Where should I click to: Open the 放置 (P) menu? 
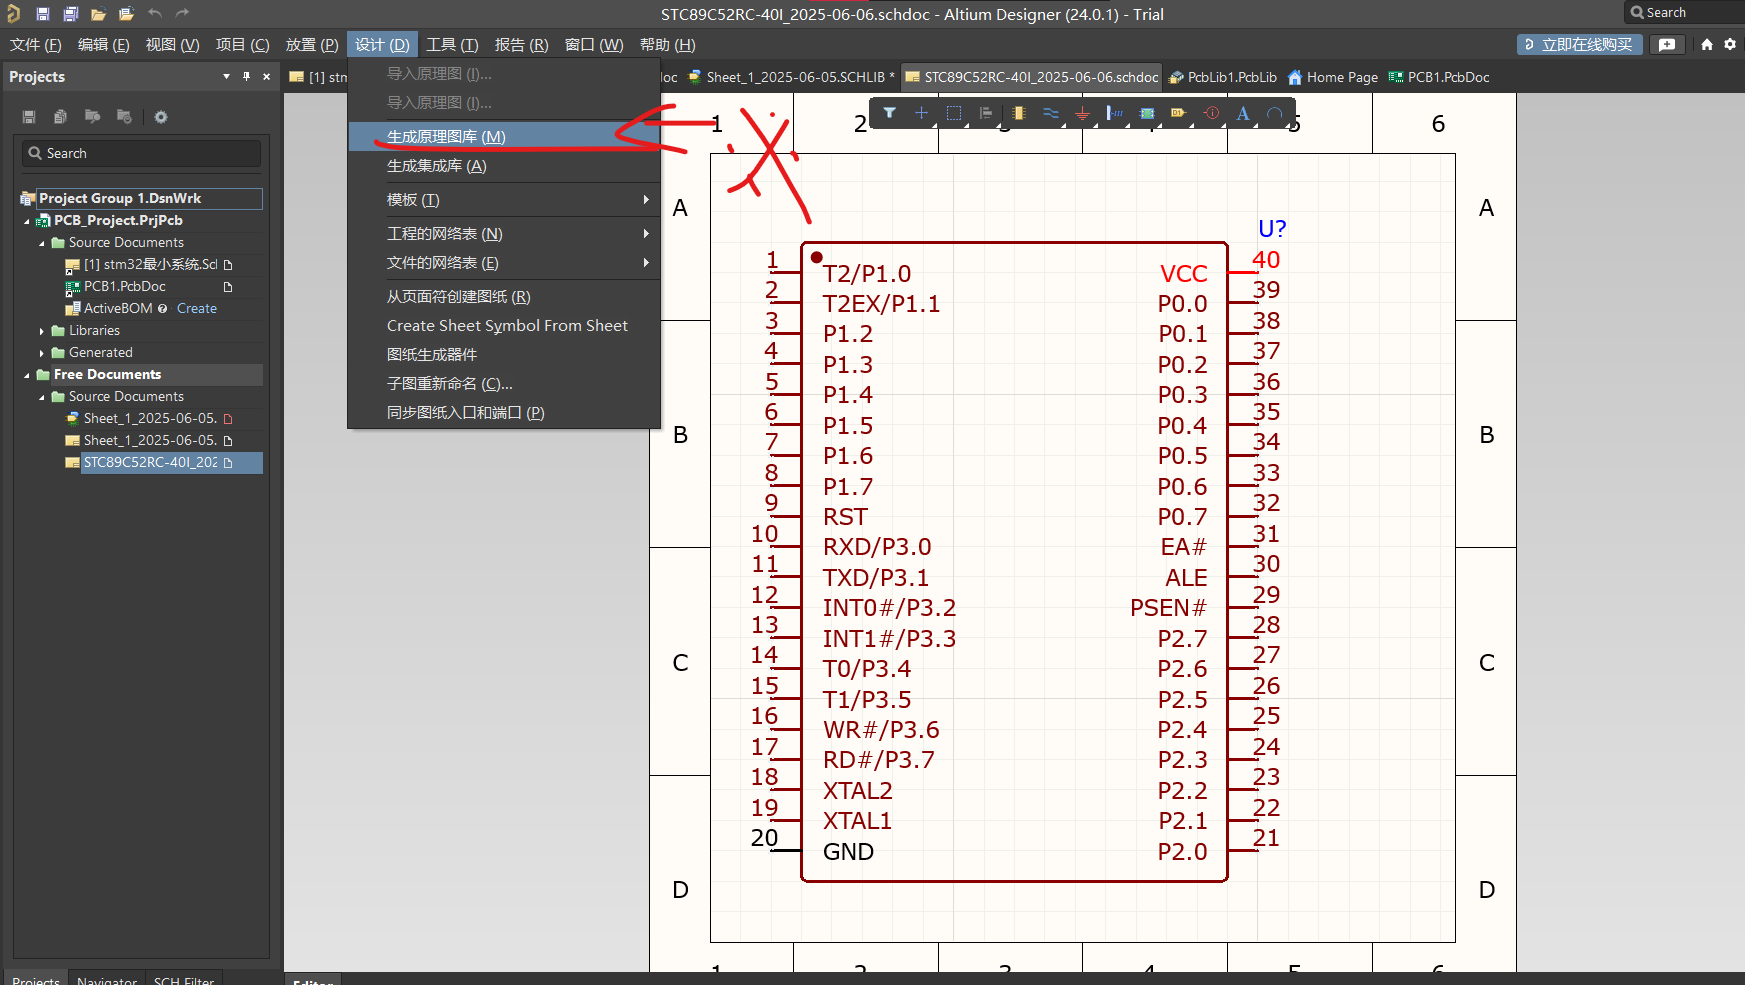[x=312, y=45]
